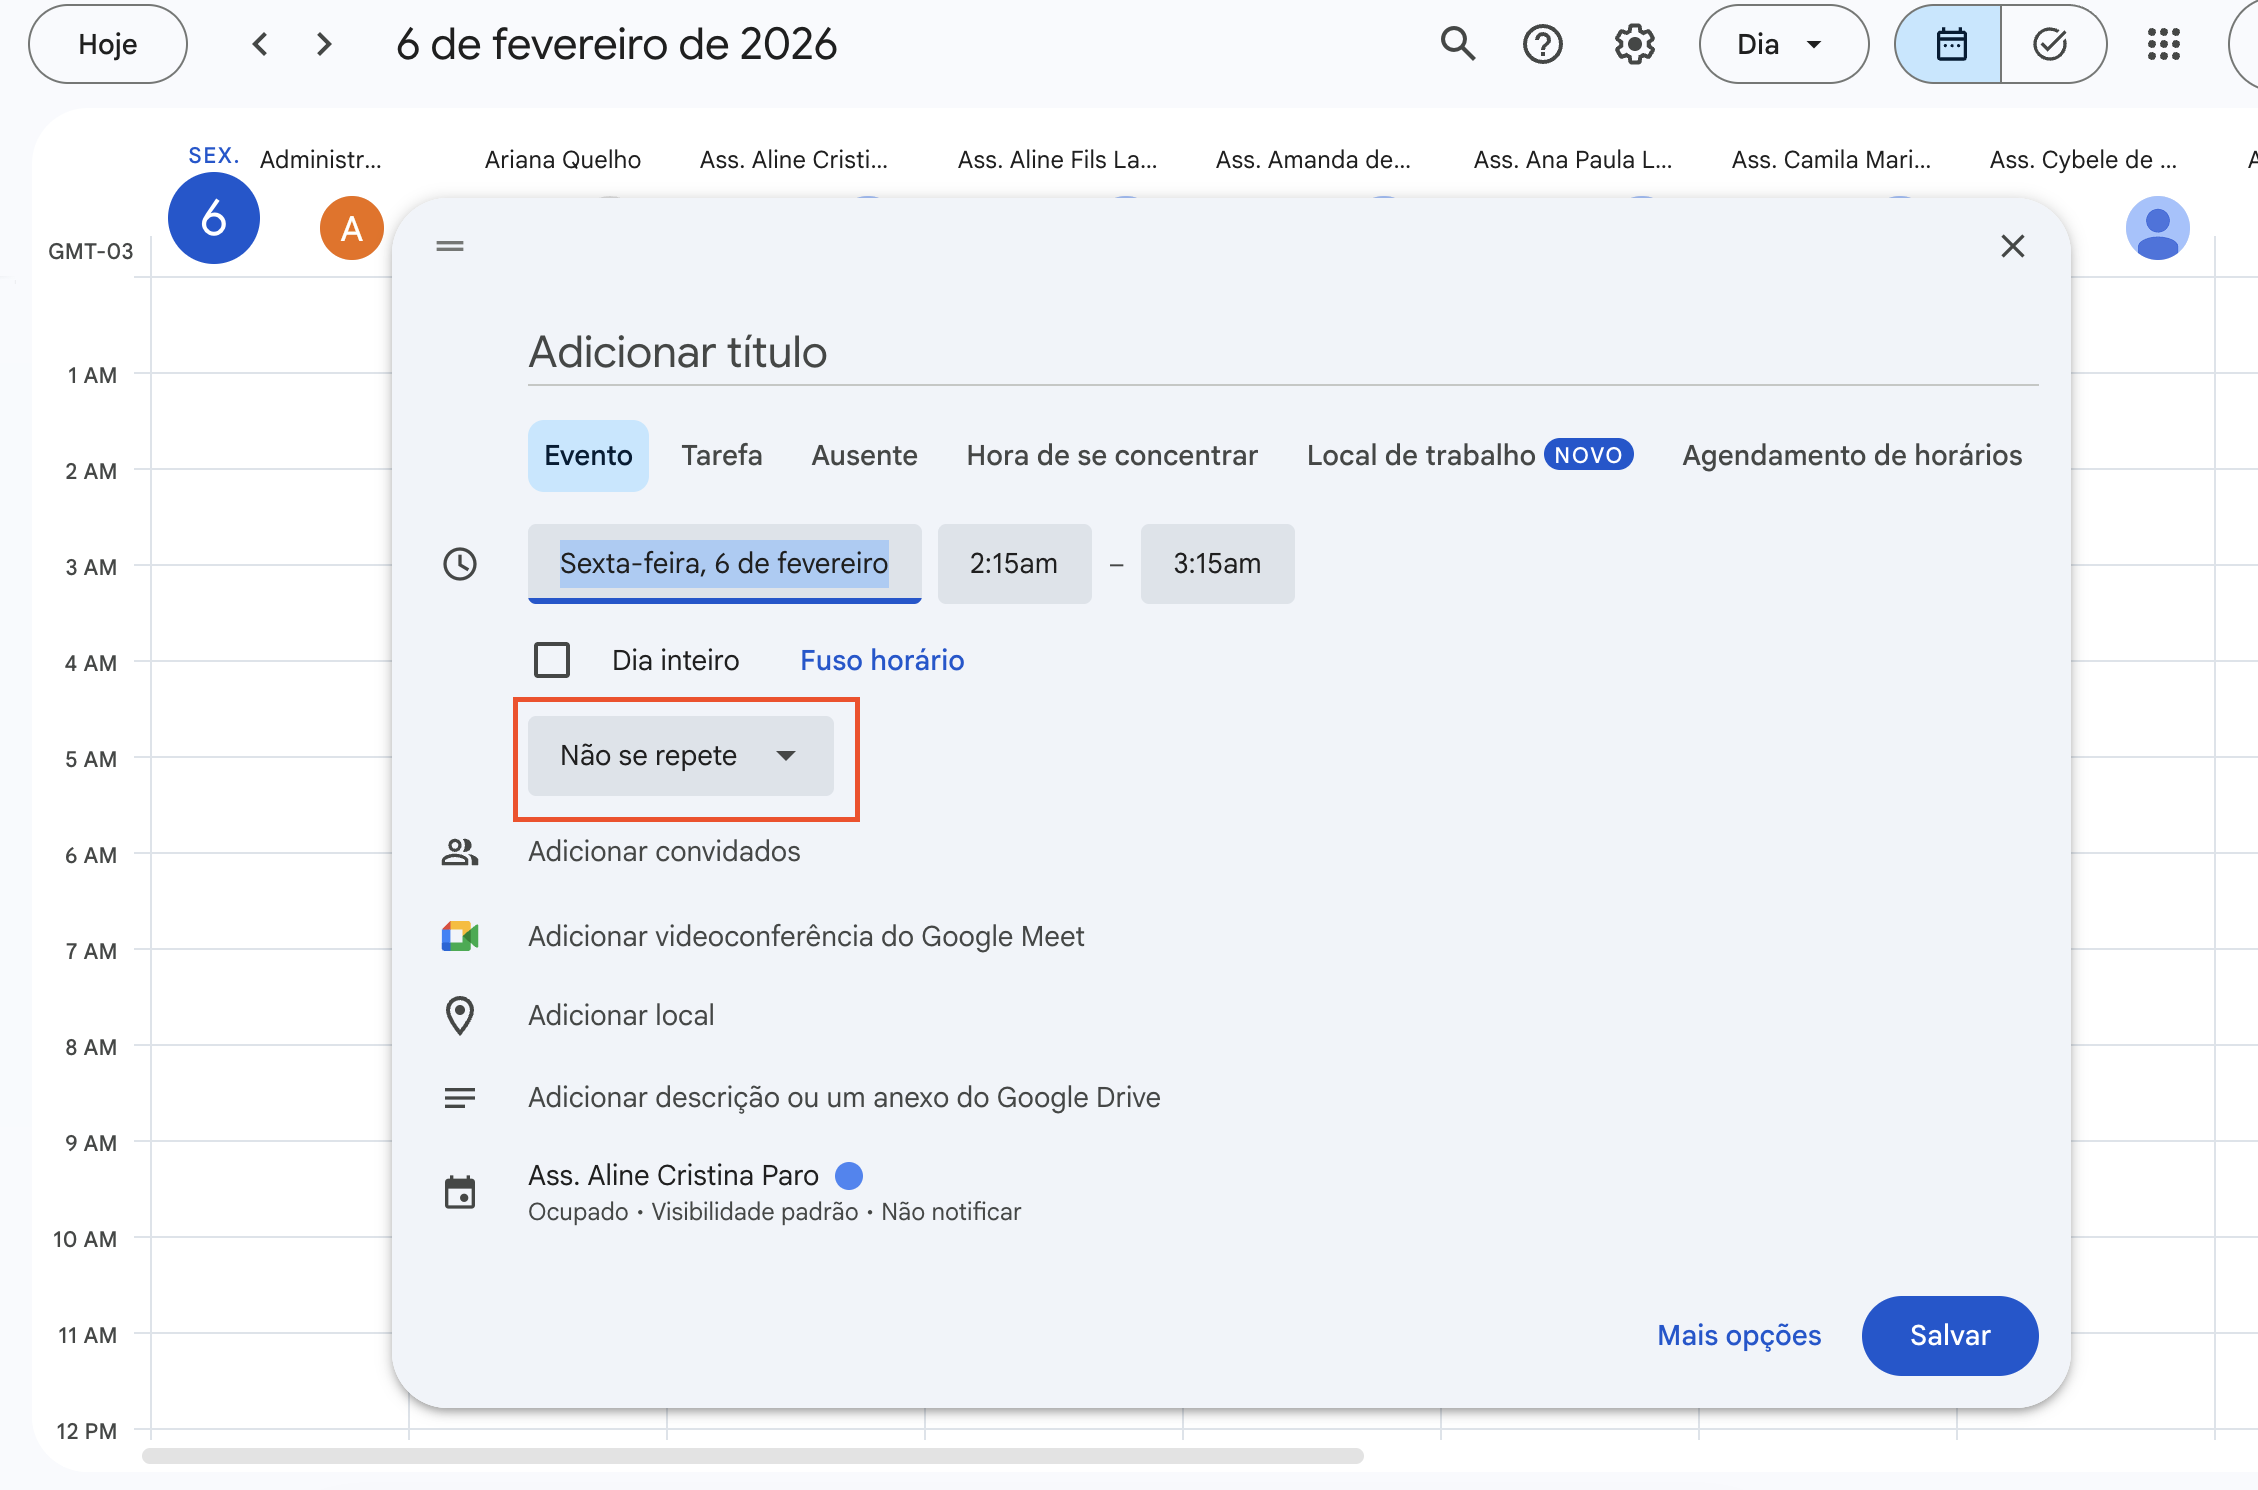
Task: Click the blue calendar color dot
Action: coord(849,1176)
